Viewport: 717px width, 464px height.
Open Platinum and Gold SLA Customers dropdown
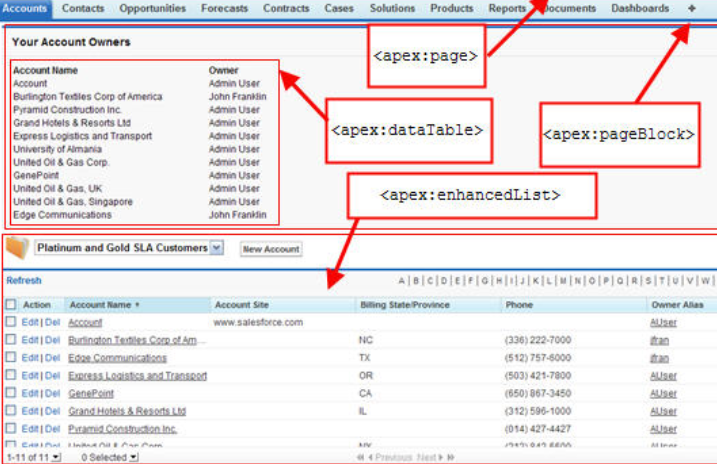coord(217,248)
